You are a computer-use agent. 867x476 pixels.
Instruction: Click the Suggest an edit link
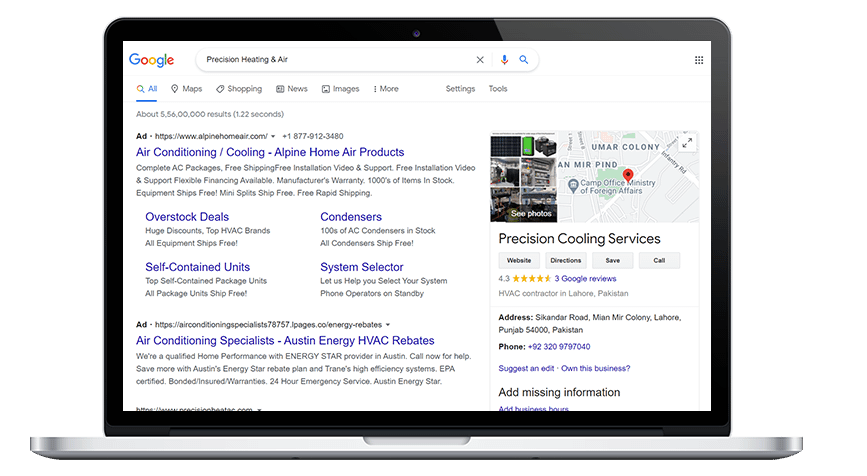pyautogui.click(x=526, y=368)
